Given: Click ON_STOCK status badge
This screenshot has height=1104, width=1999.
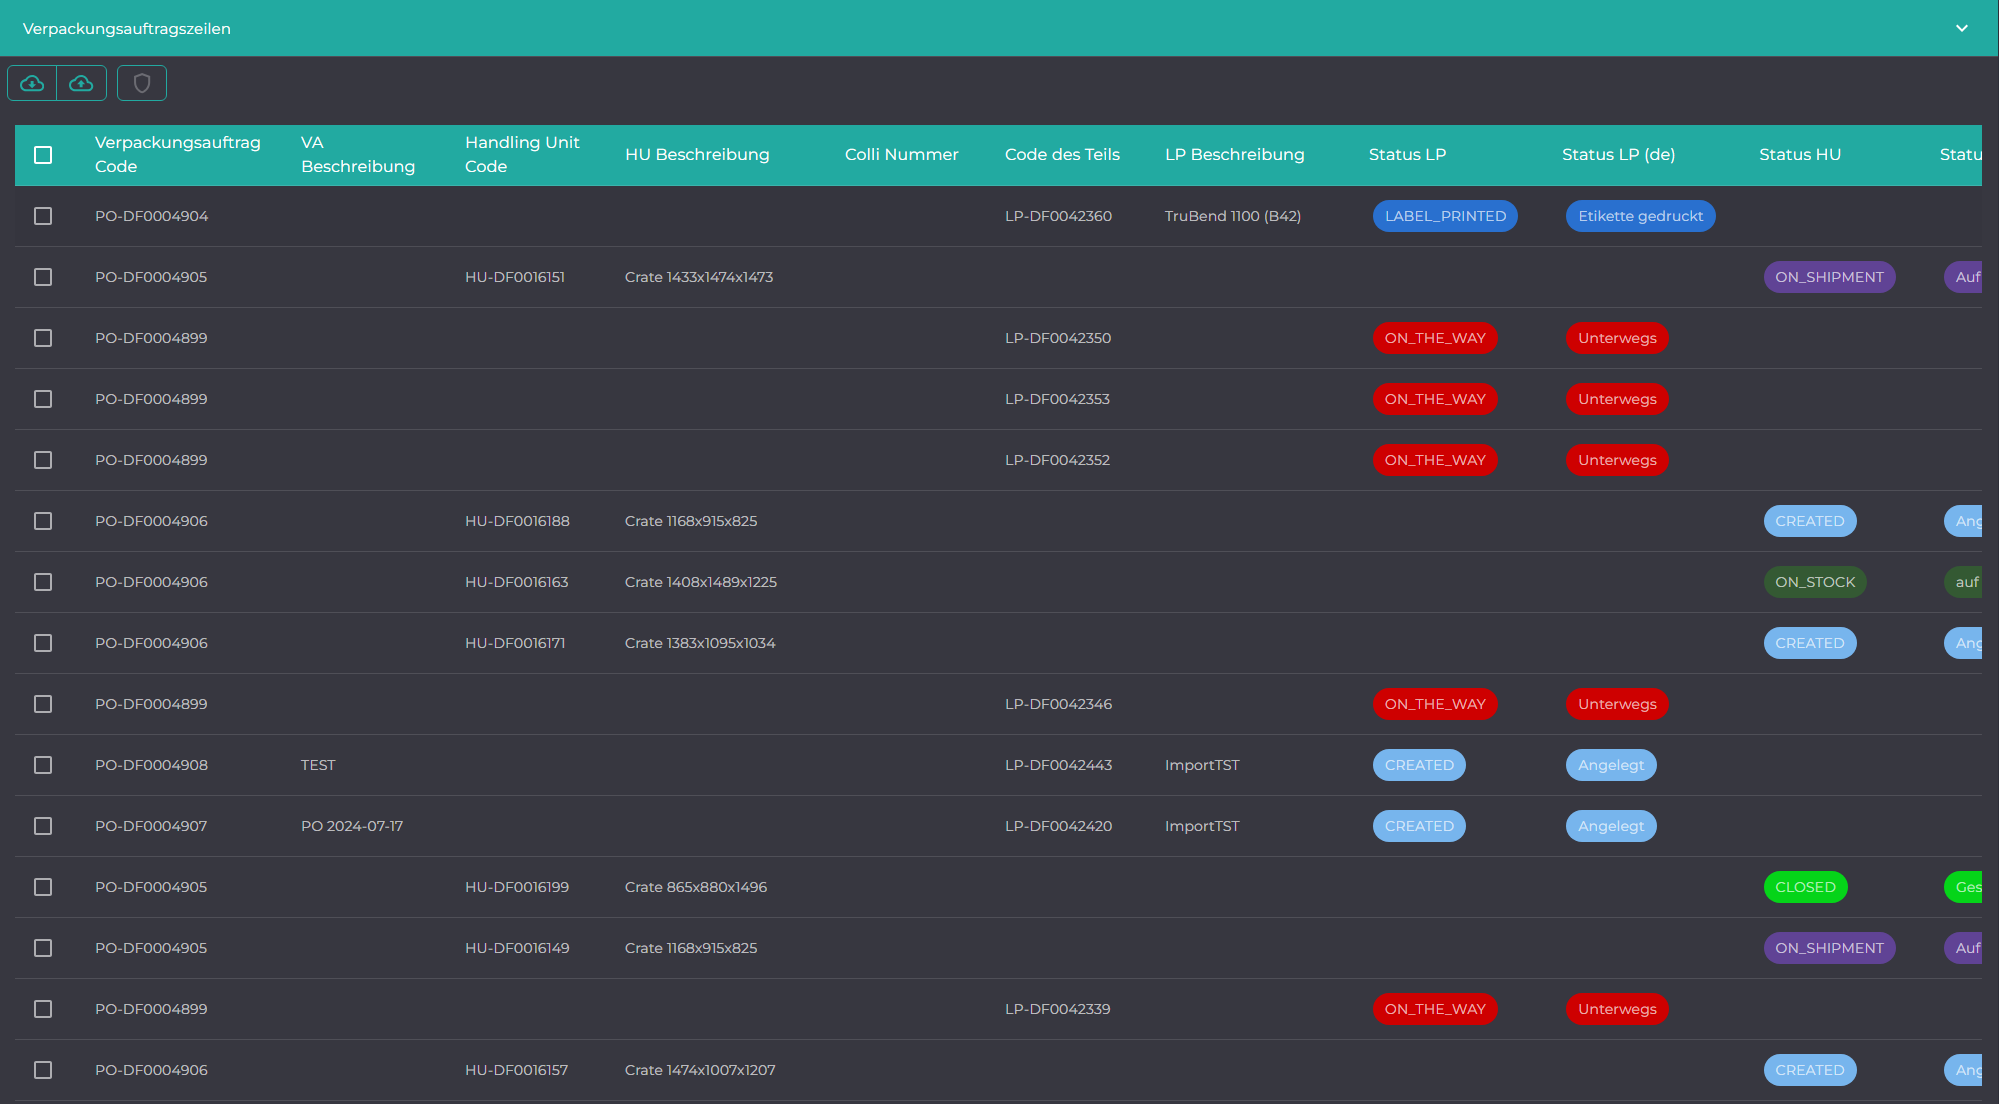Looking at the screenshot, I should [1815, 582].
